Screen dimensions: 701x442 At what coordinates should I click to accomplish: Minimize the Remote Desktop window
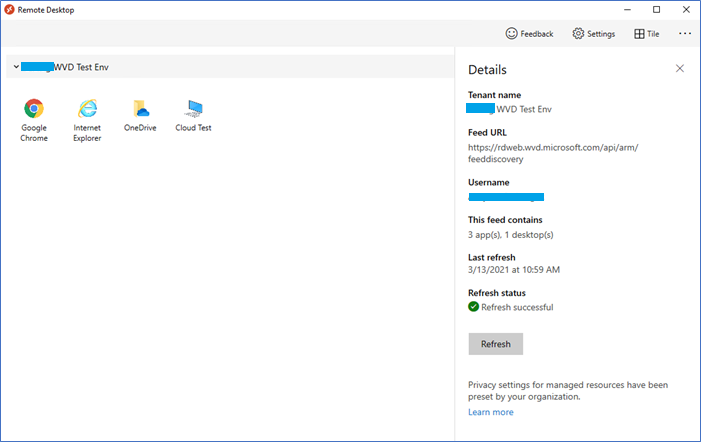coord(627,9)
